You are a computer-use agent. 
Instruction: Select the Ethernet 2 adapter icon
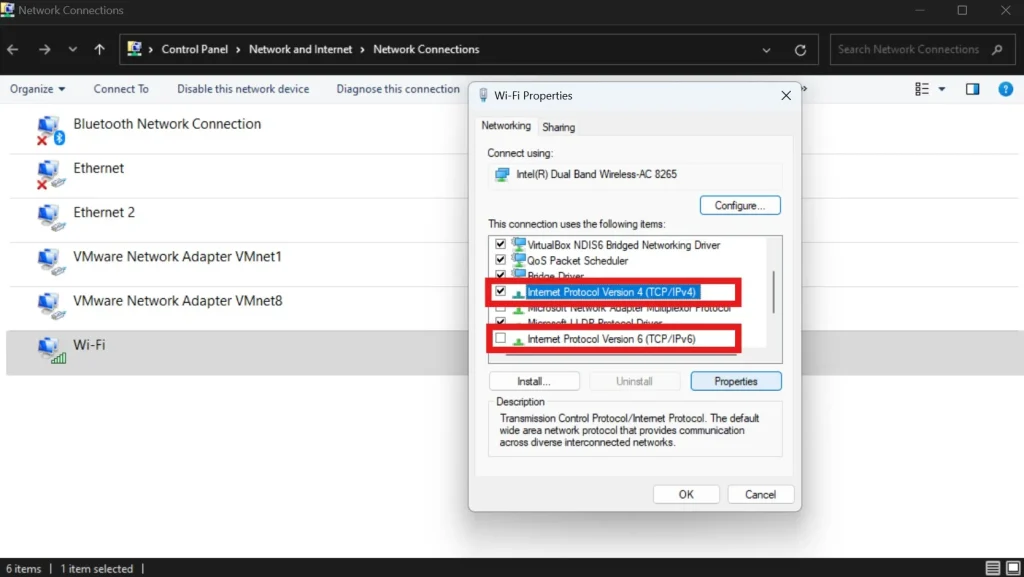[49, 217]
